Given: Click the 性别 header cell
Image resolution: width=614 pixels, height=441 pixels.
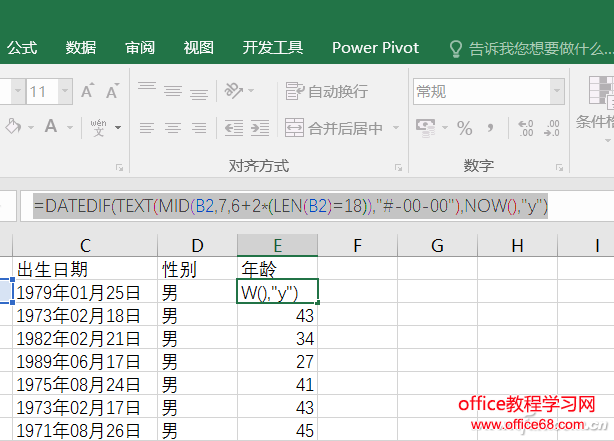Looking at the screenshot, I should point(197,268).
